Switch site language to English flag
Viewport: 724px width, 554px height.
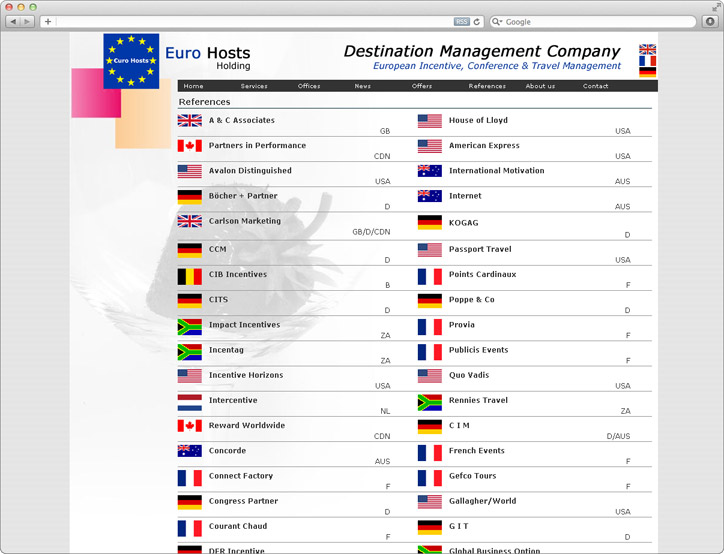pos(647,49)
